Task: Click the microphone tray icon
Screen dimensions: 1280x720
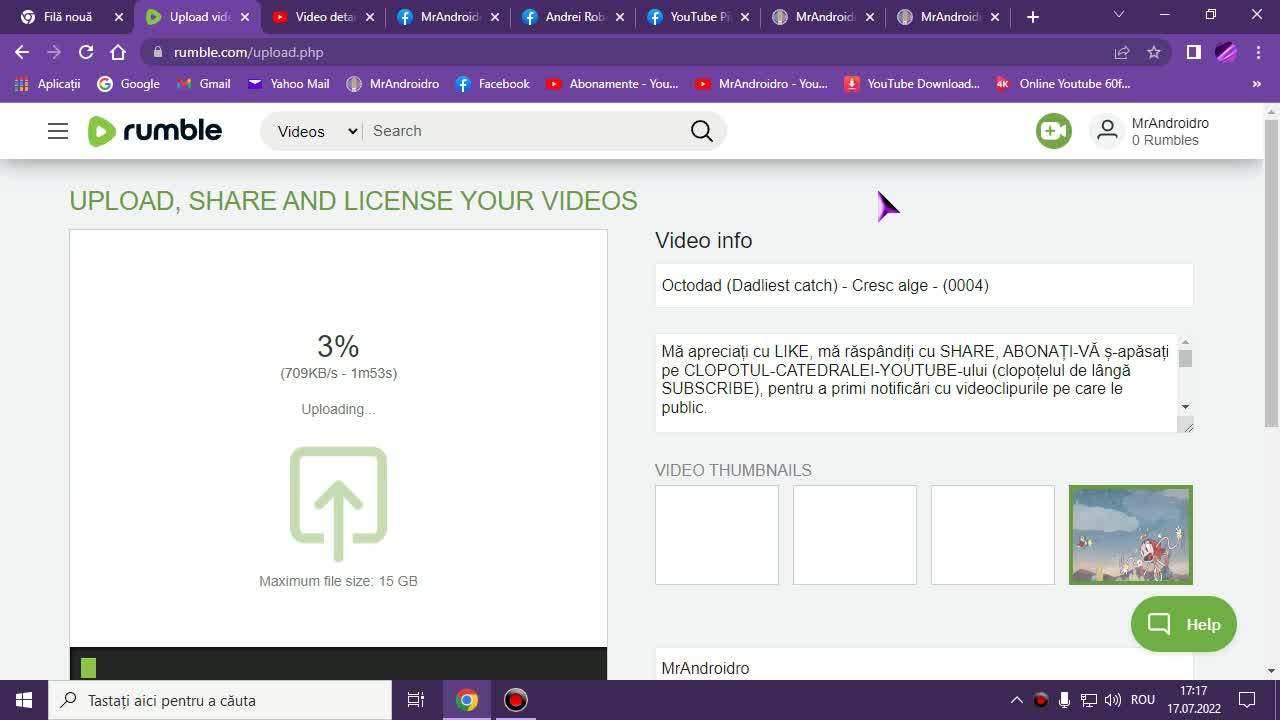Action: pyautogui.click(x=1065, y=700)
